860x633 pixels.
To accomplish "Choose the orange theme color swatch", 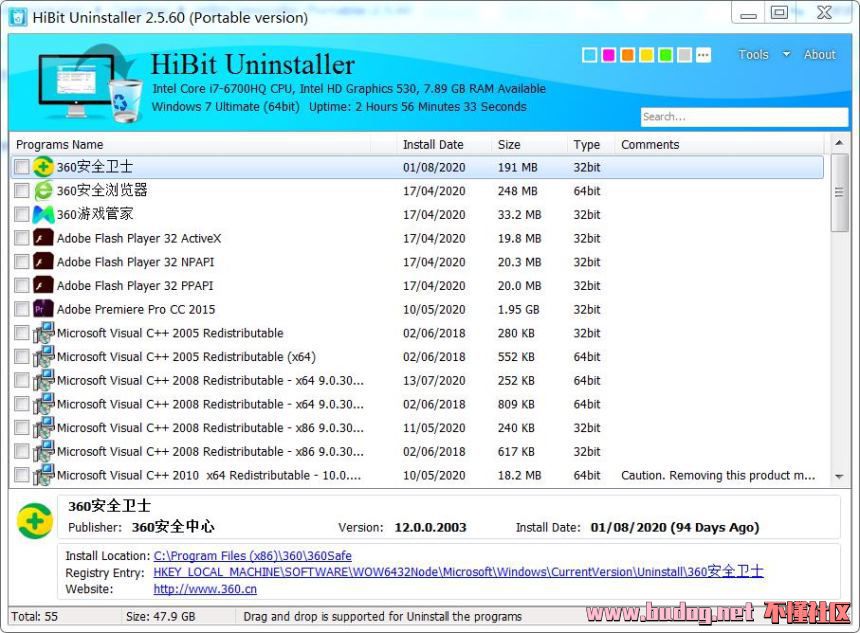I will tap(627, 55).
